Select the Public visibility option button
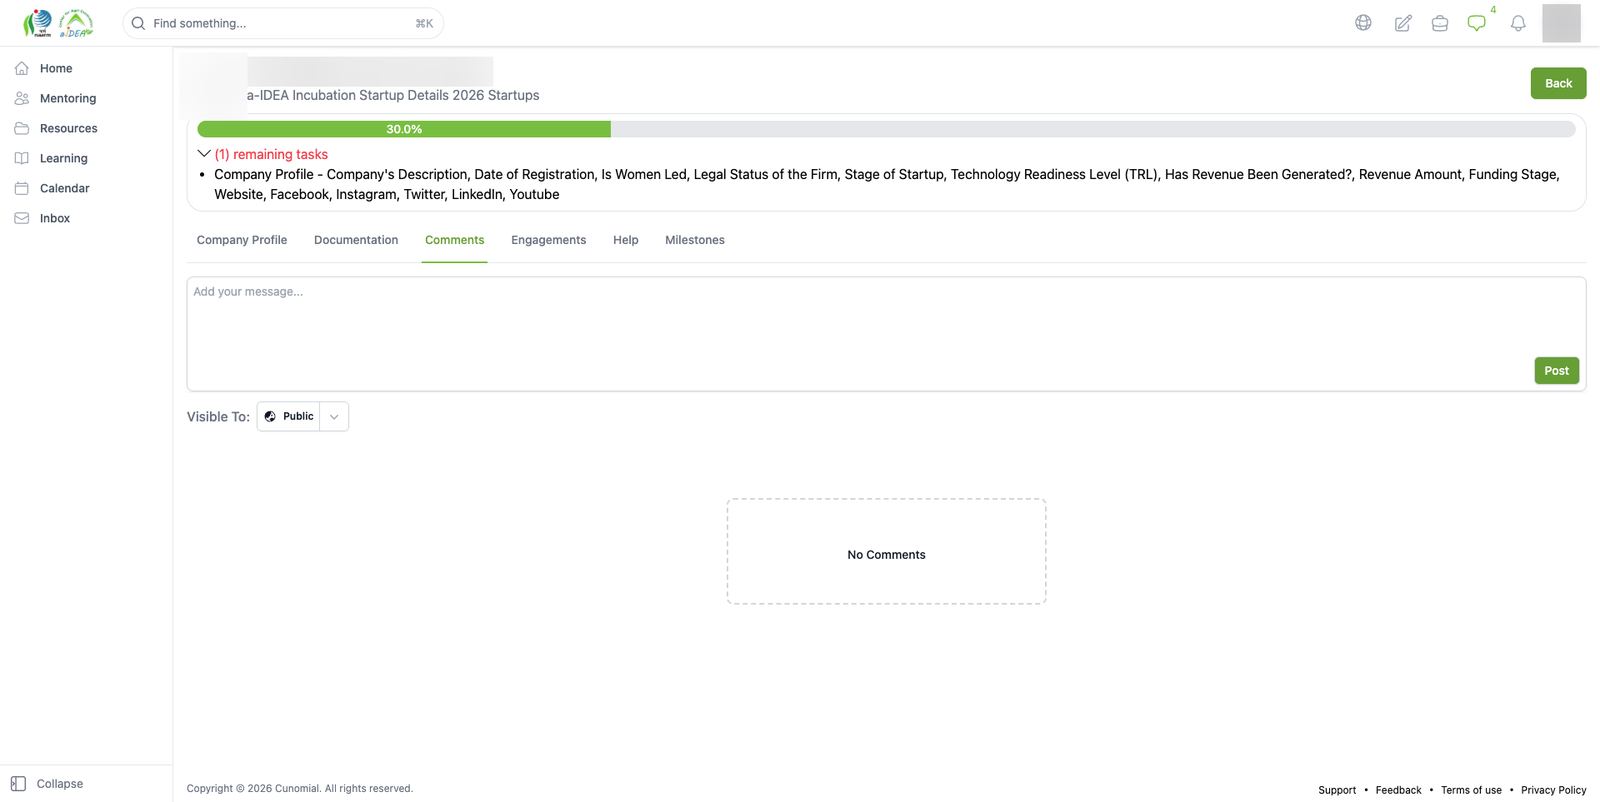This screenshot has height=802, width=1600. (289, 417)
